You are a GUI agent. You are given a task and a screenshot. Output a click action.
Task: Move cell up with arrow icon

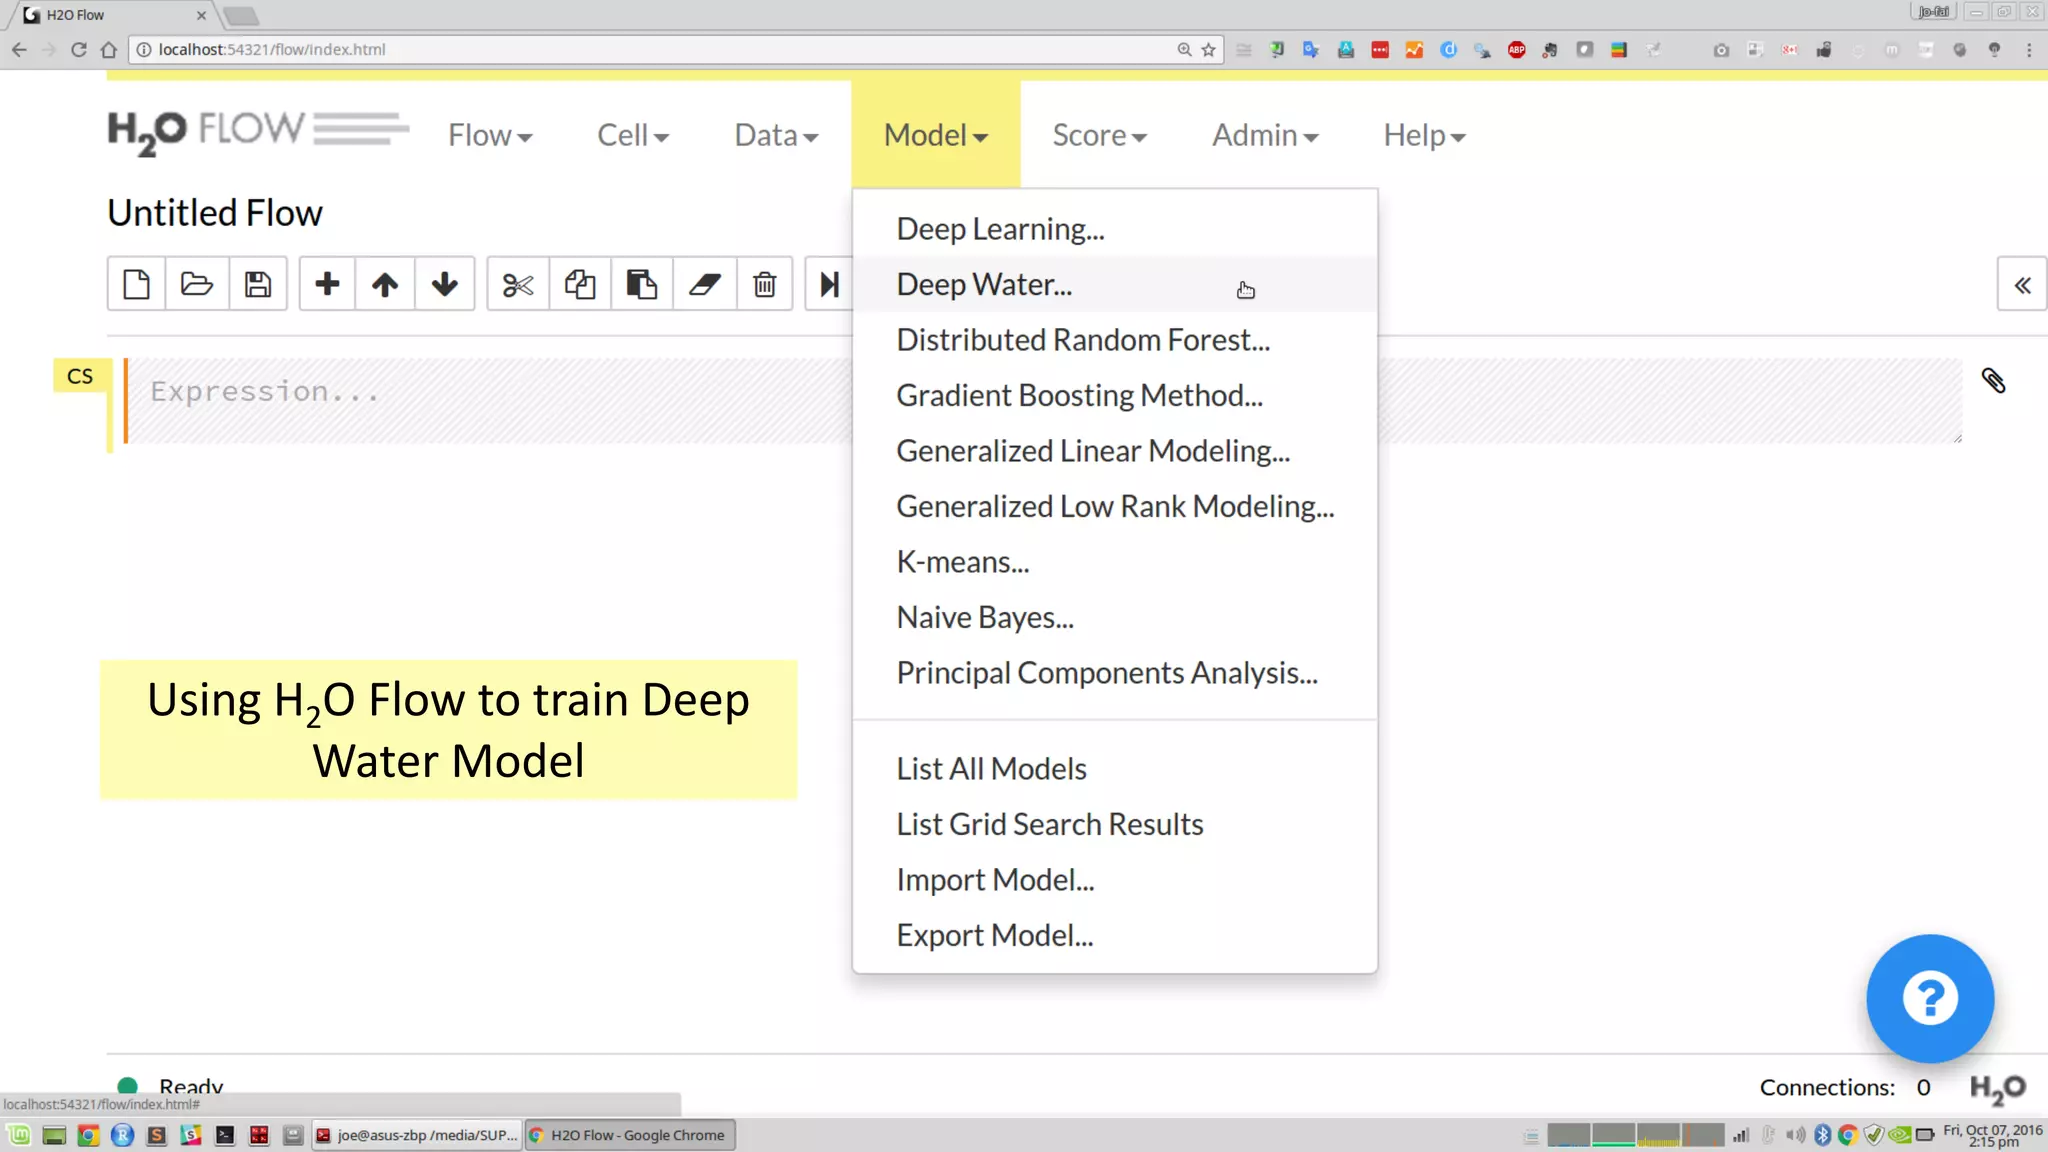(x=385, y=285)
